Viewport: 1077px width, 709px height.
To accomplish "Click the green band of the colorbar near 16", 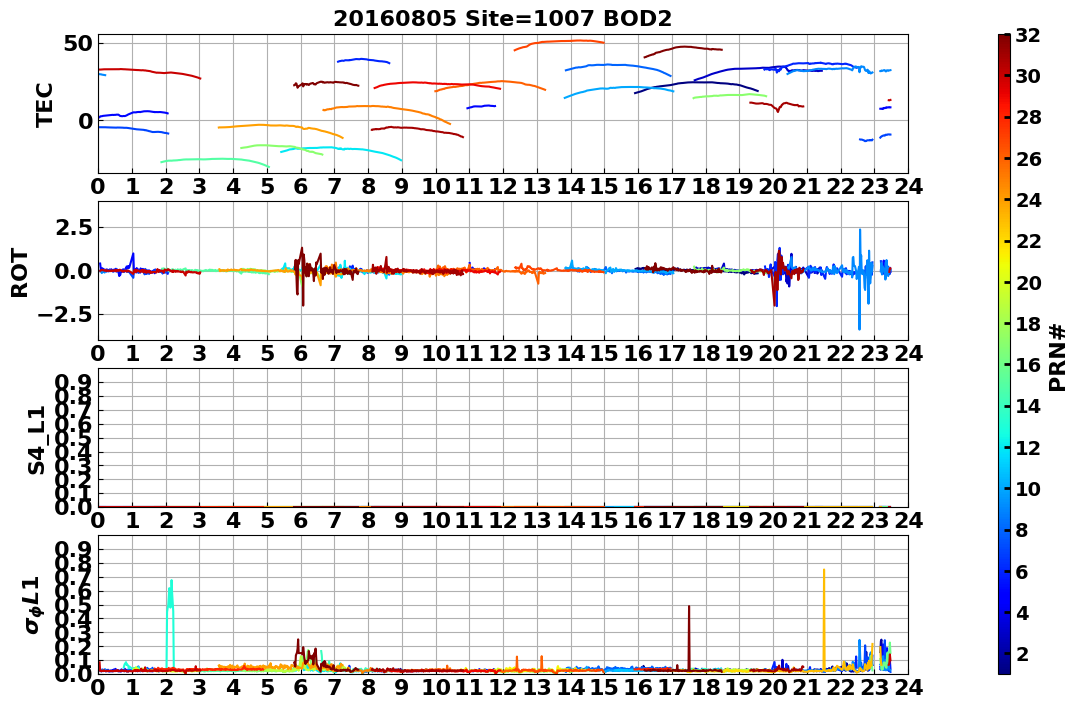I will point(1004,365).
